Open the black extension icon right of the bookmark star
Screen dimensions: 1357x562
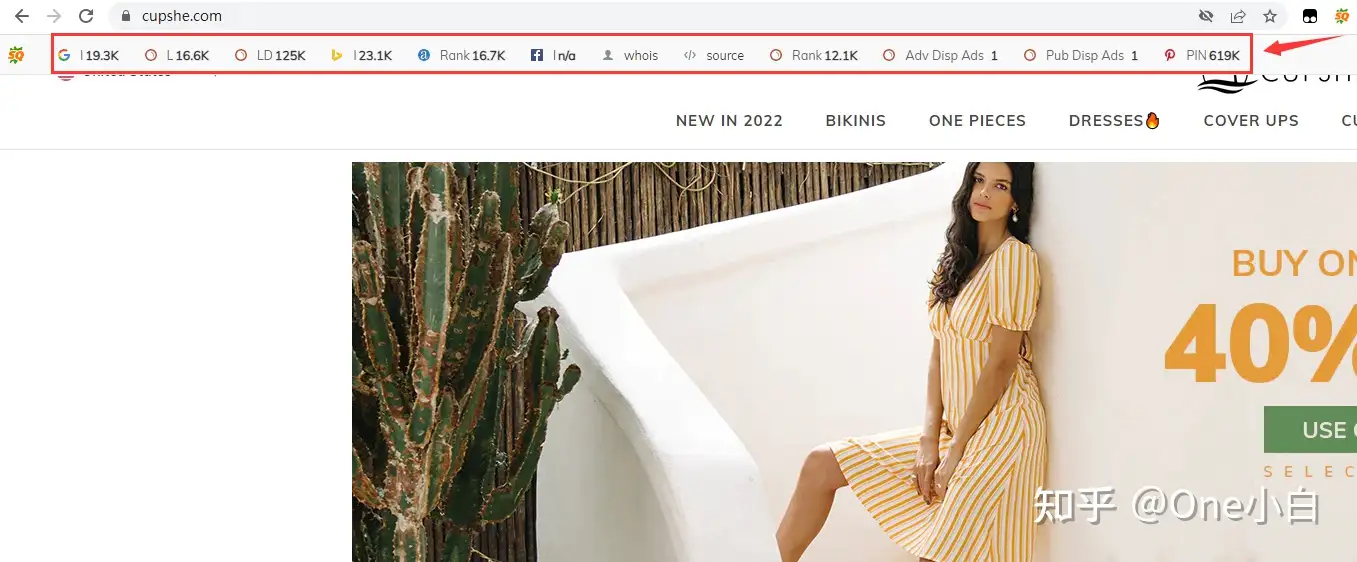[1310, 16]
